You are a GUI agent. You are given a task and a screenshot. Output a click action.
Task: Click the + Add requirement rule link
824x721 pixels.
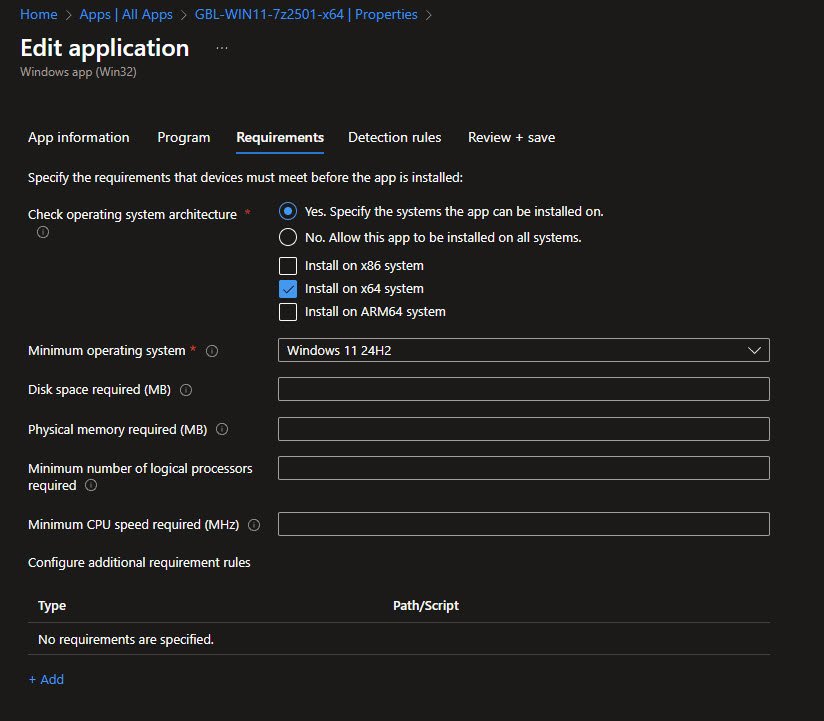(46, 679)
